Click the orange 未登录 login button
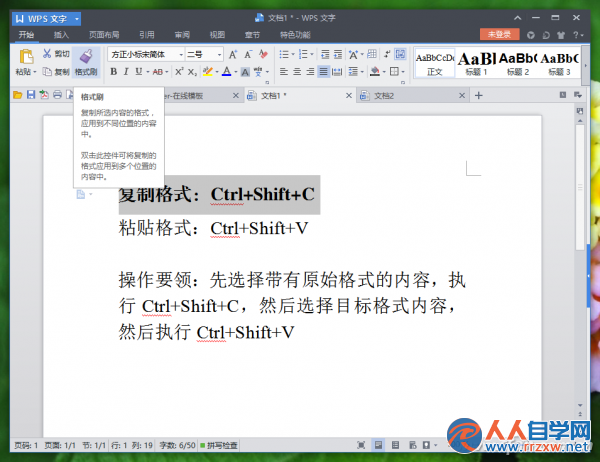The height and width of the screenshot is (462, 600). (499, 34)
